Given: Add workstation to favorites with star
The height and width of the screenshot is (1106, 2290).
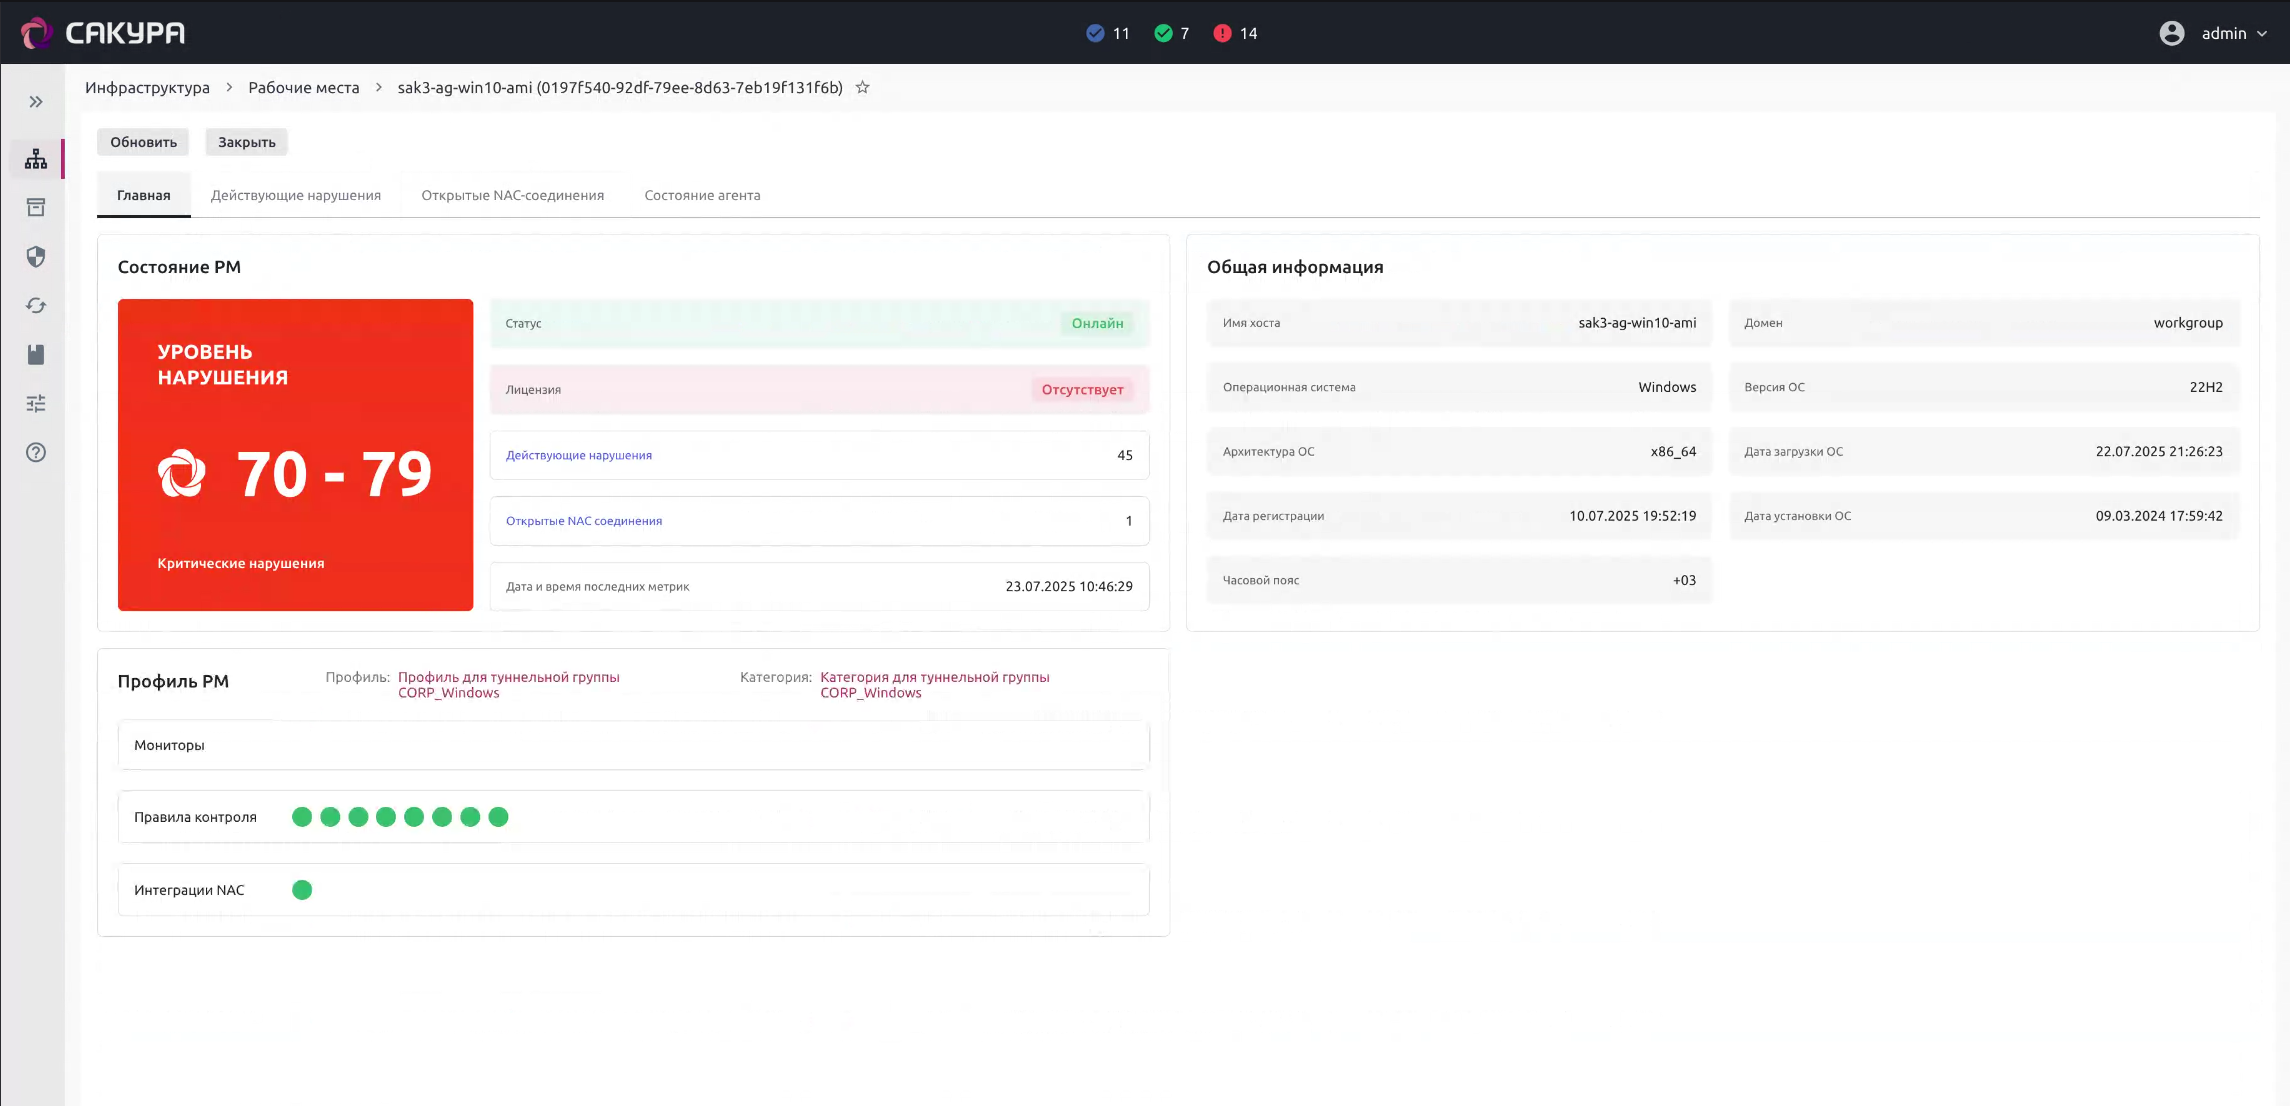Looking at the screenshot, I should 862,88.
